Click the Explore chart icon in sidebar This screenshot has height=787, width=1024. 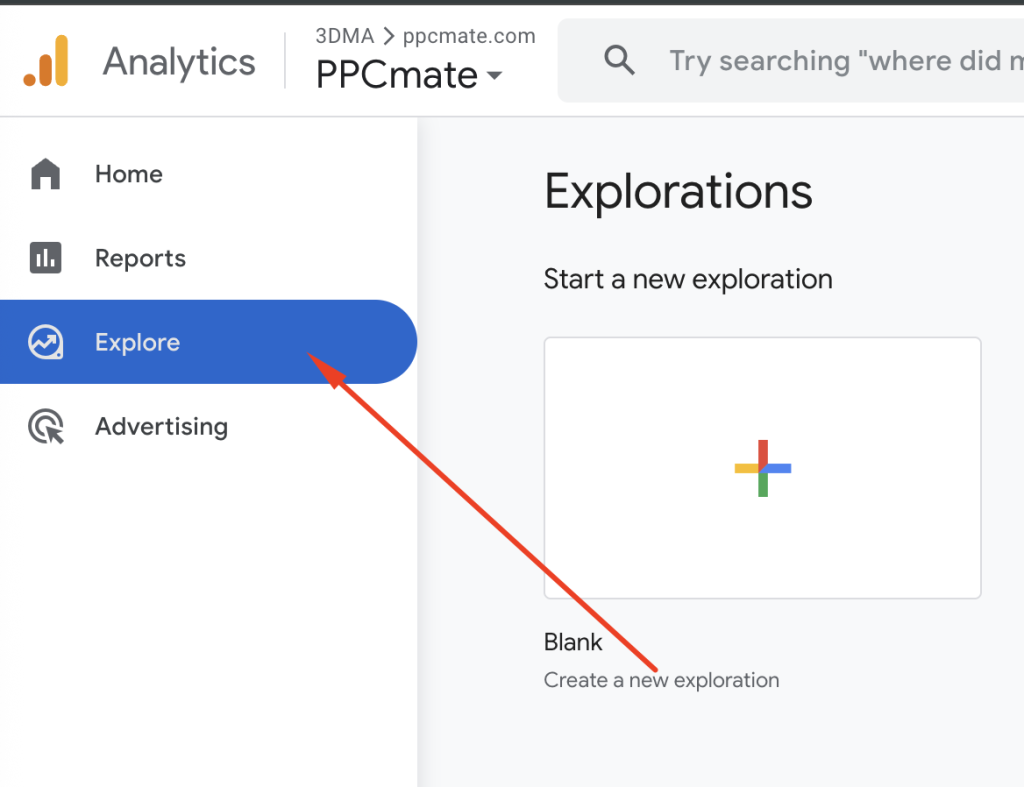(x=46, y=342)
